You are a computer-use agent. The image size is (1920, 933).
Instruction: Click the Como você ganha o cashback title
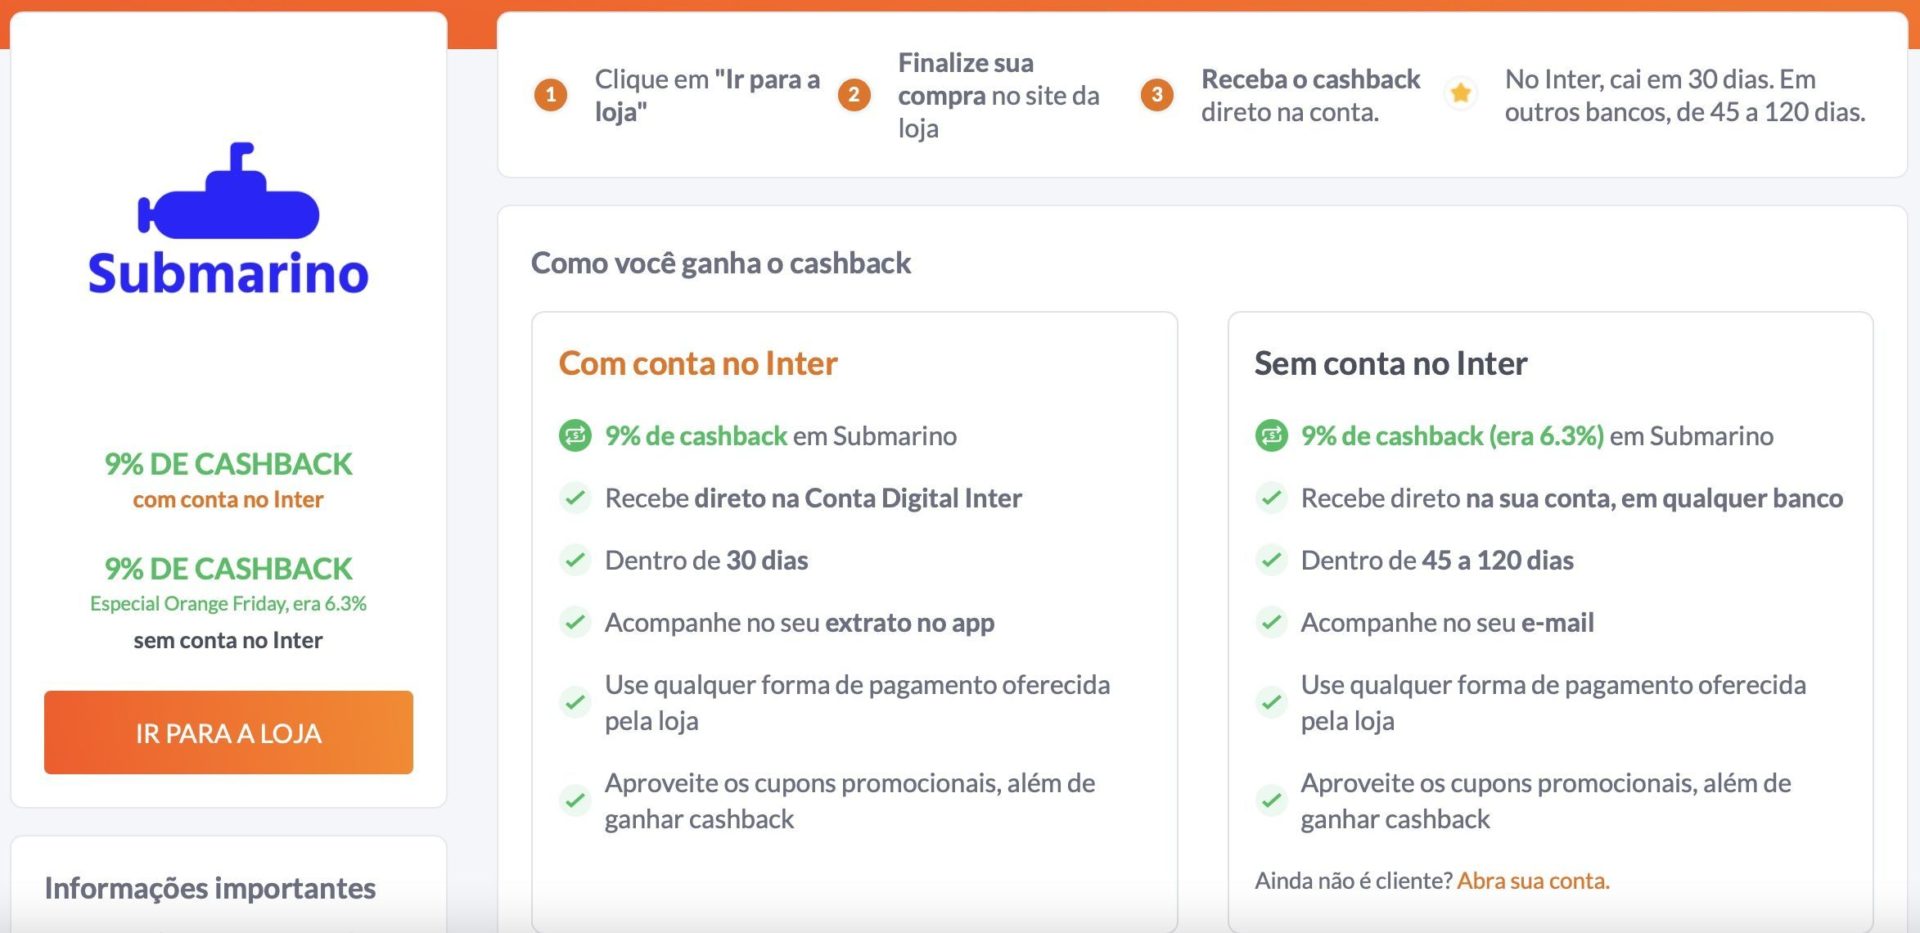(721, 263)
